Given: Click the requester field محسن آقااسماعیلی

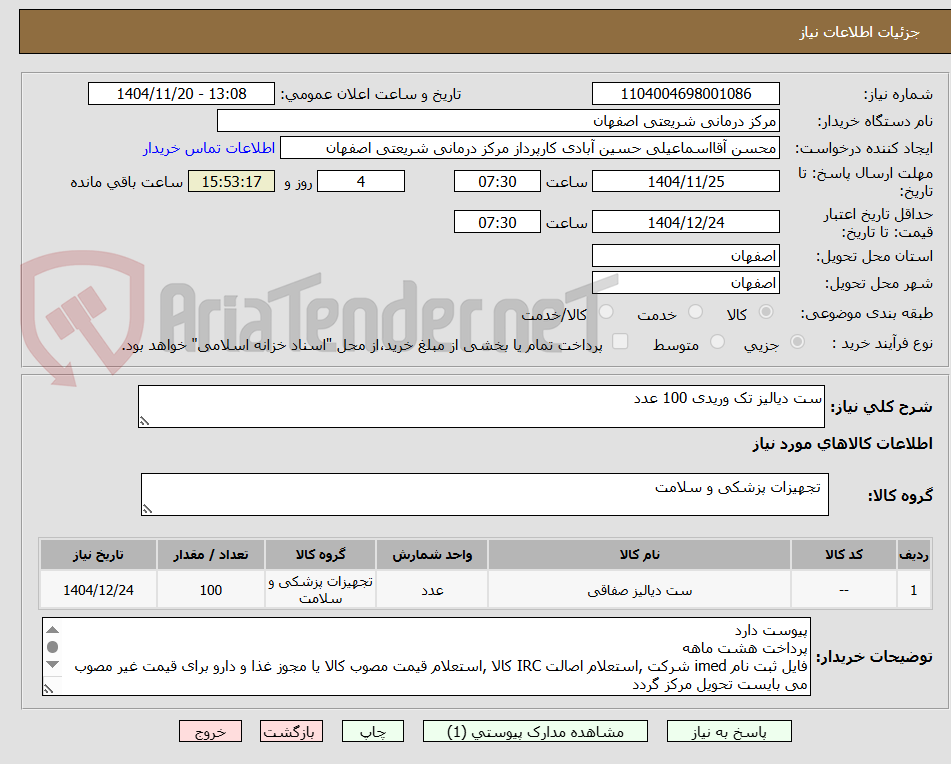Looking at the screenshot, I should [529, 148].
